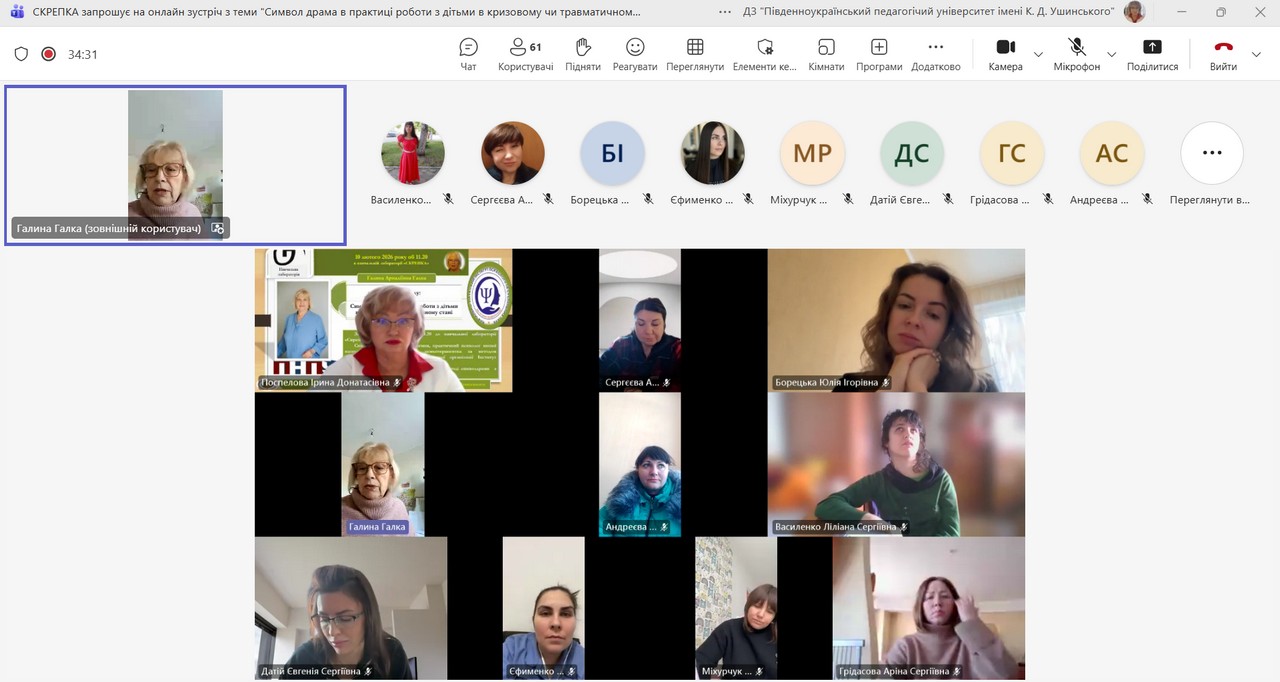
Task: Toggle the Мікрофон mute state
Action: click(1077, 54)
